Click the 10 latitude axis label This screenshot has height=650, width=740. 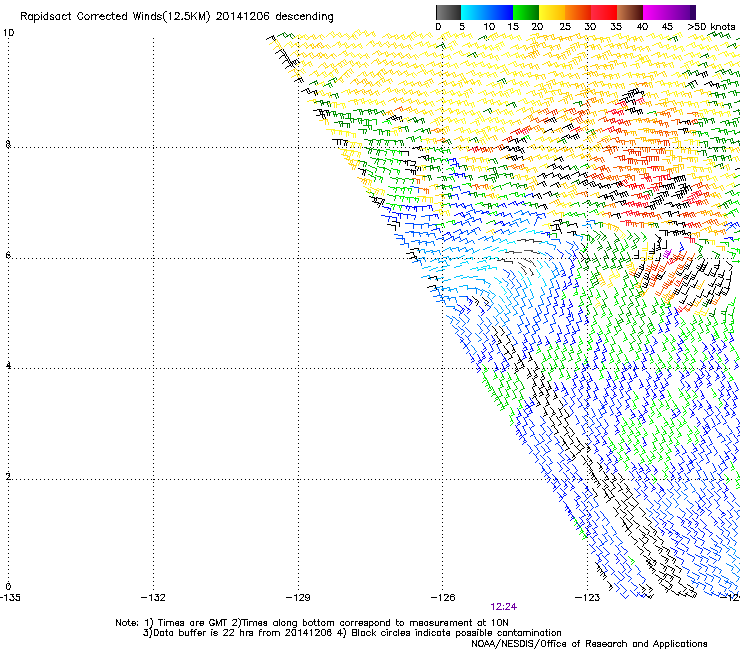[8, 33]
